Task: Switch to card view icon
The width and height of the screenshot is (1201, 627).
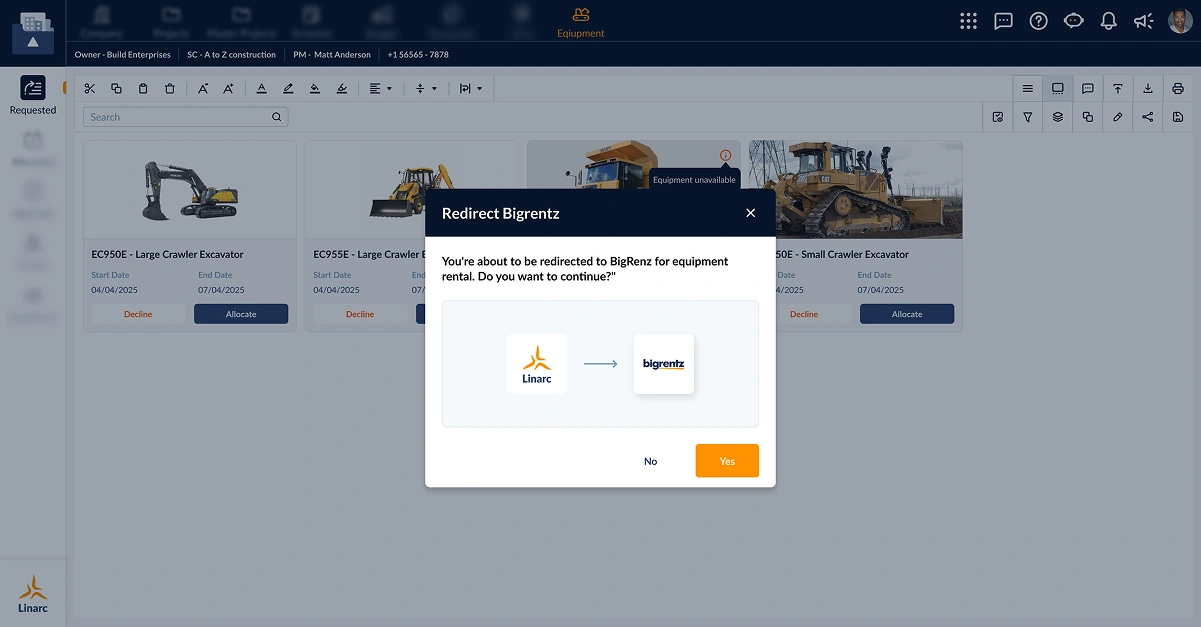Action: click(x=1057, y=88)
